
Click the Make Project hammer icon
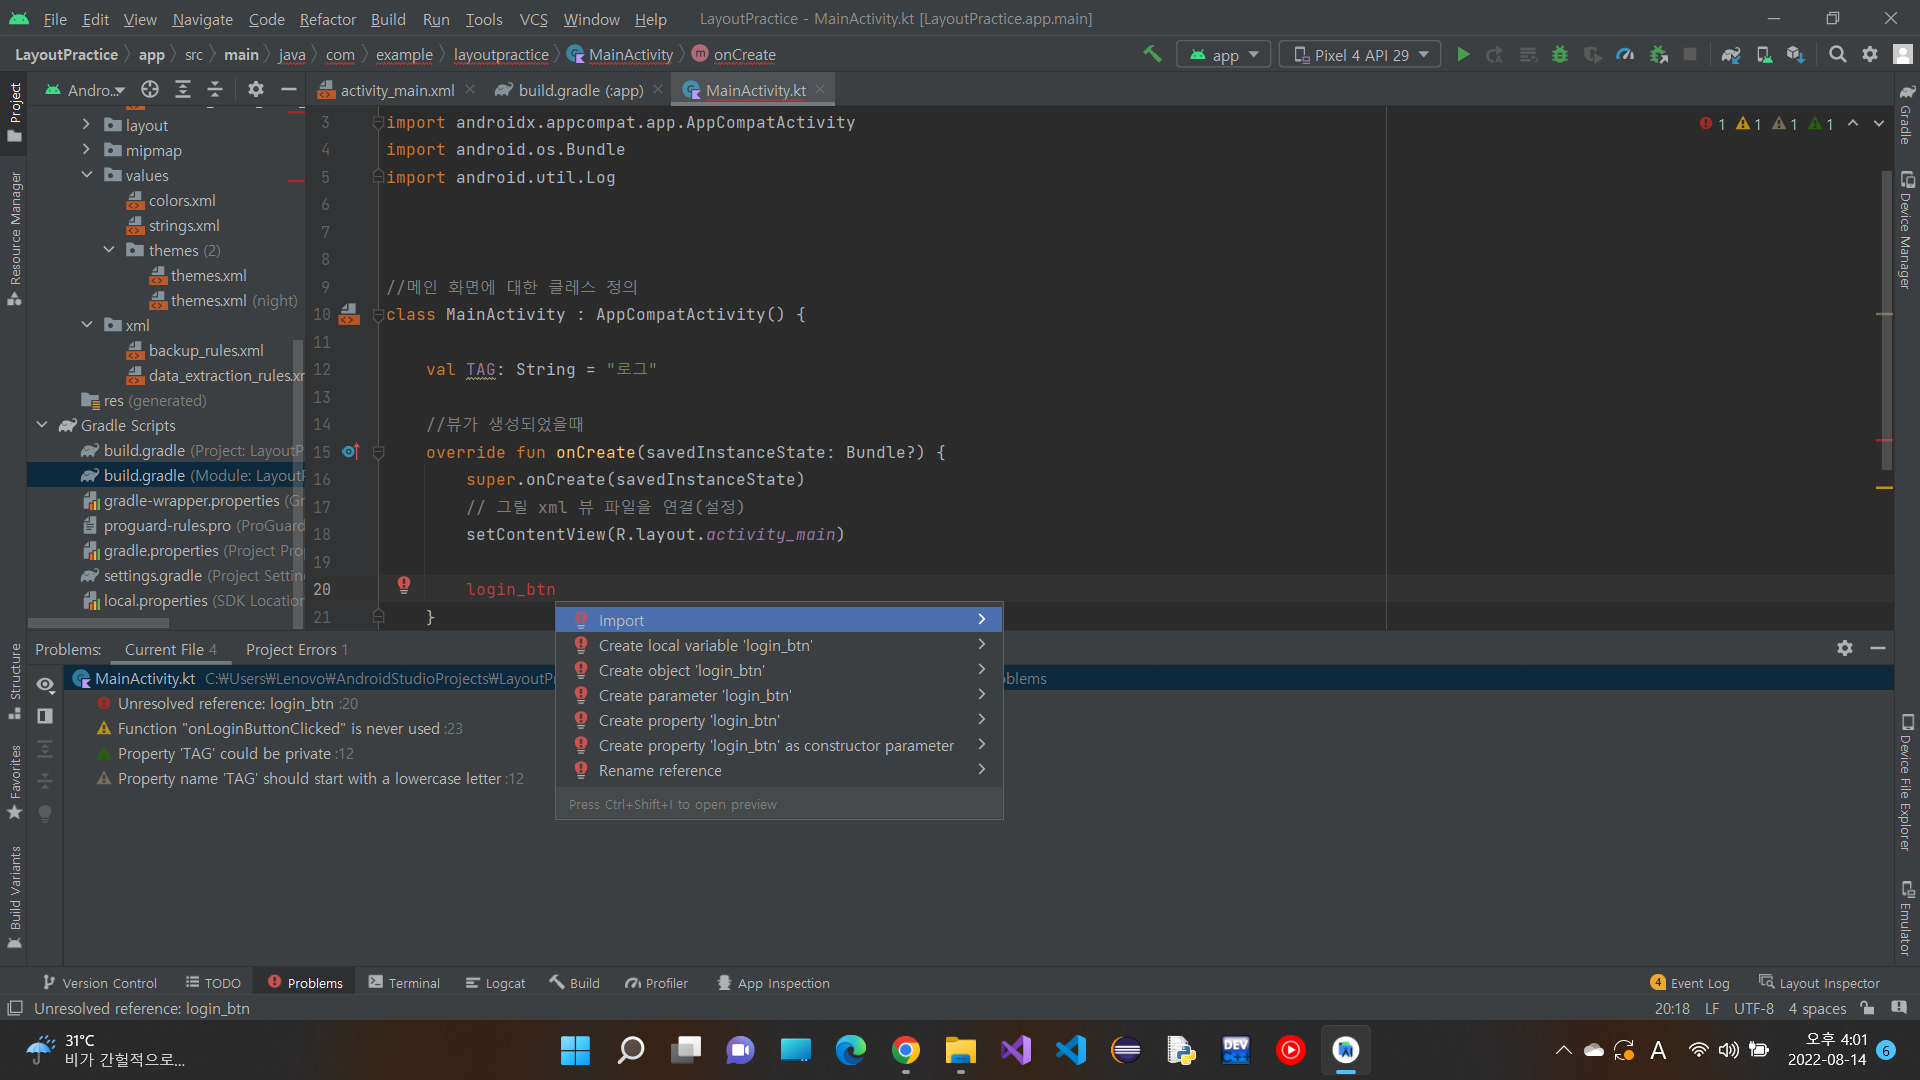pyautogui.click(x=1152, y=55)
